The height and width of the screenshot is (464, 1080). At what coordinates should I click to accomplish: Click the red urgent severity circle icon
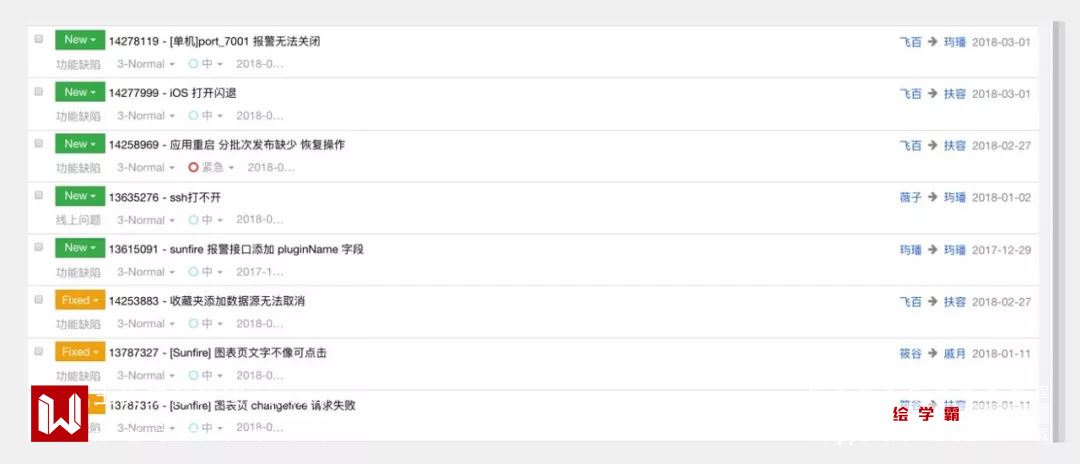click(x=194, y=168)
